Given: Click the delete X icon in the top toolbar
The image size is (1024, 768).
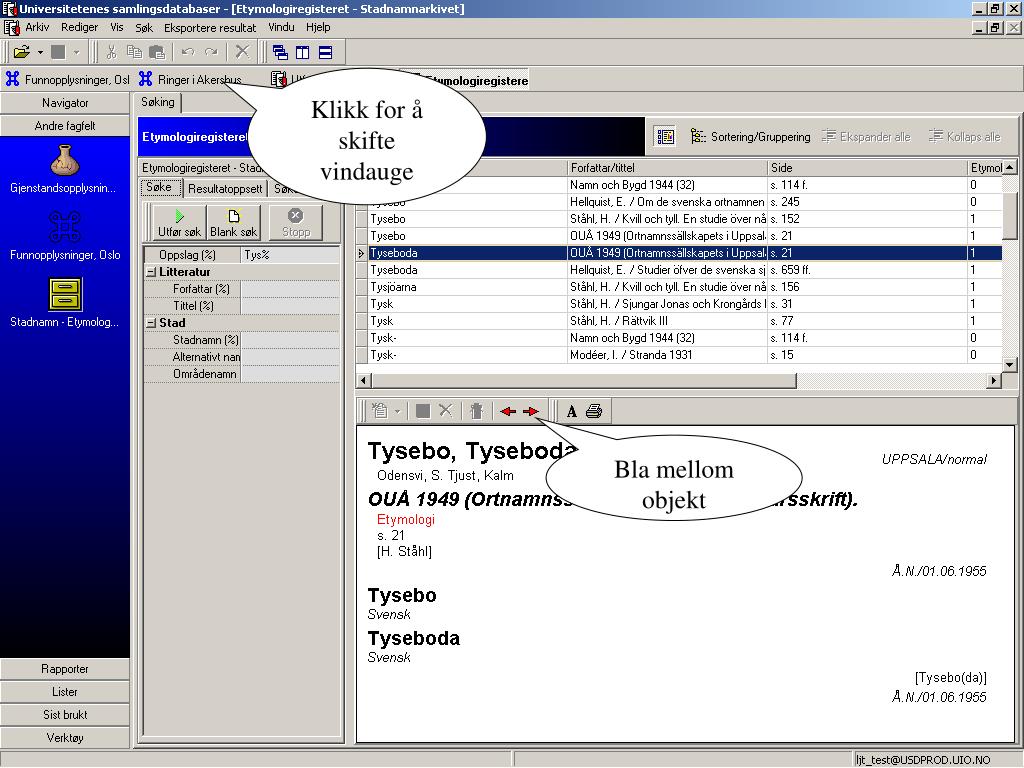Looking at the screenshot, I should click(242, 52).
